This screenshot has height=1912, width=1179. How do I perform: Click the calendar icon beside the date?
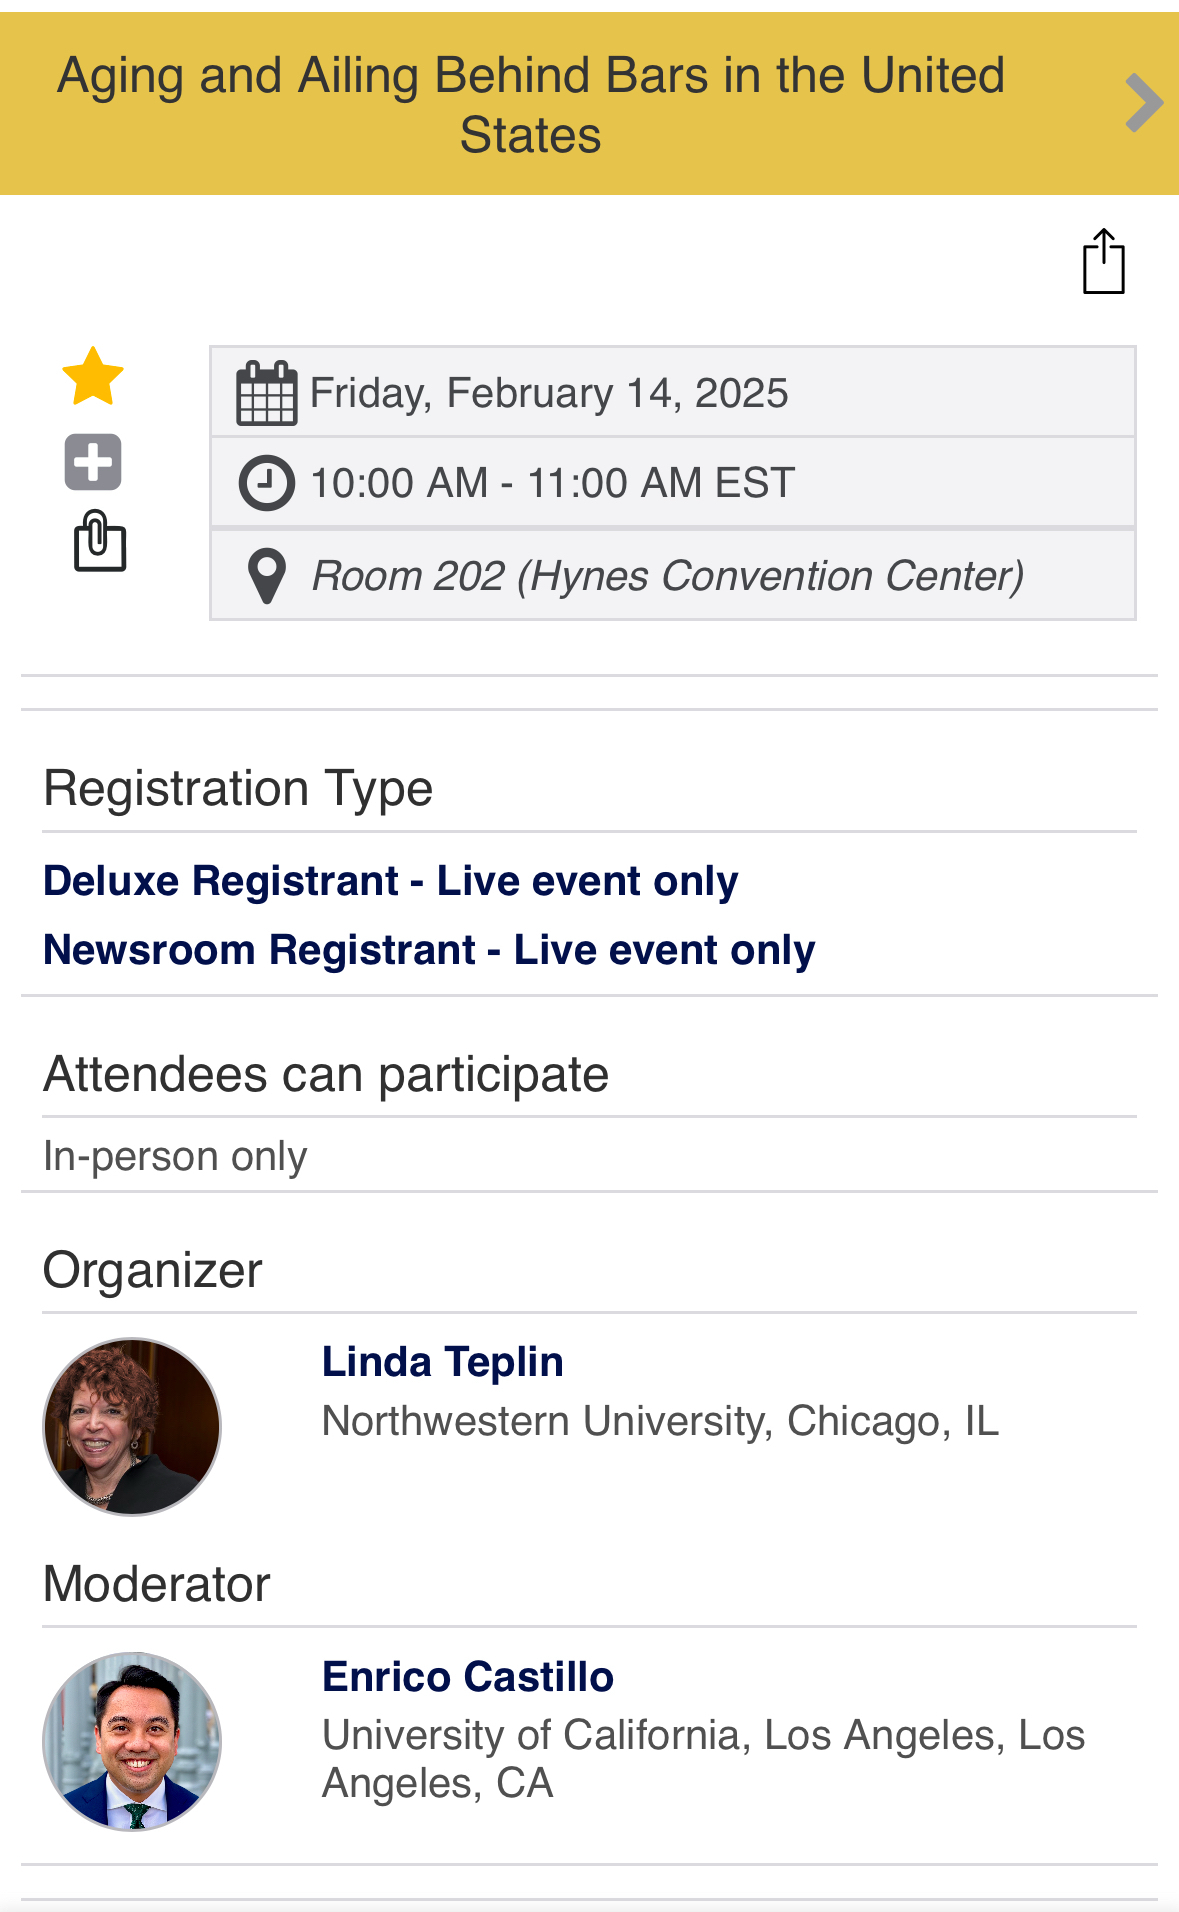point(266,393)
